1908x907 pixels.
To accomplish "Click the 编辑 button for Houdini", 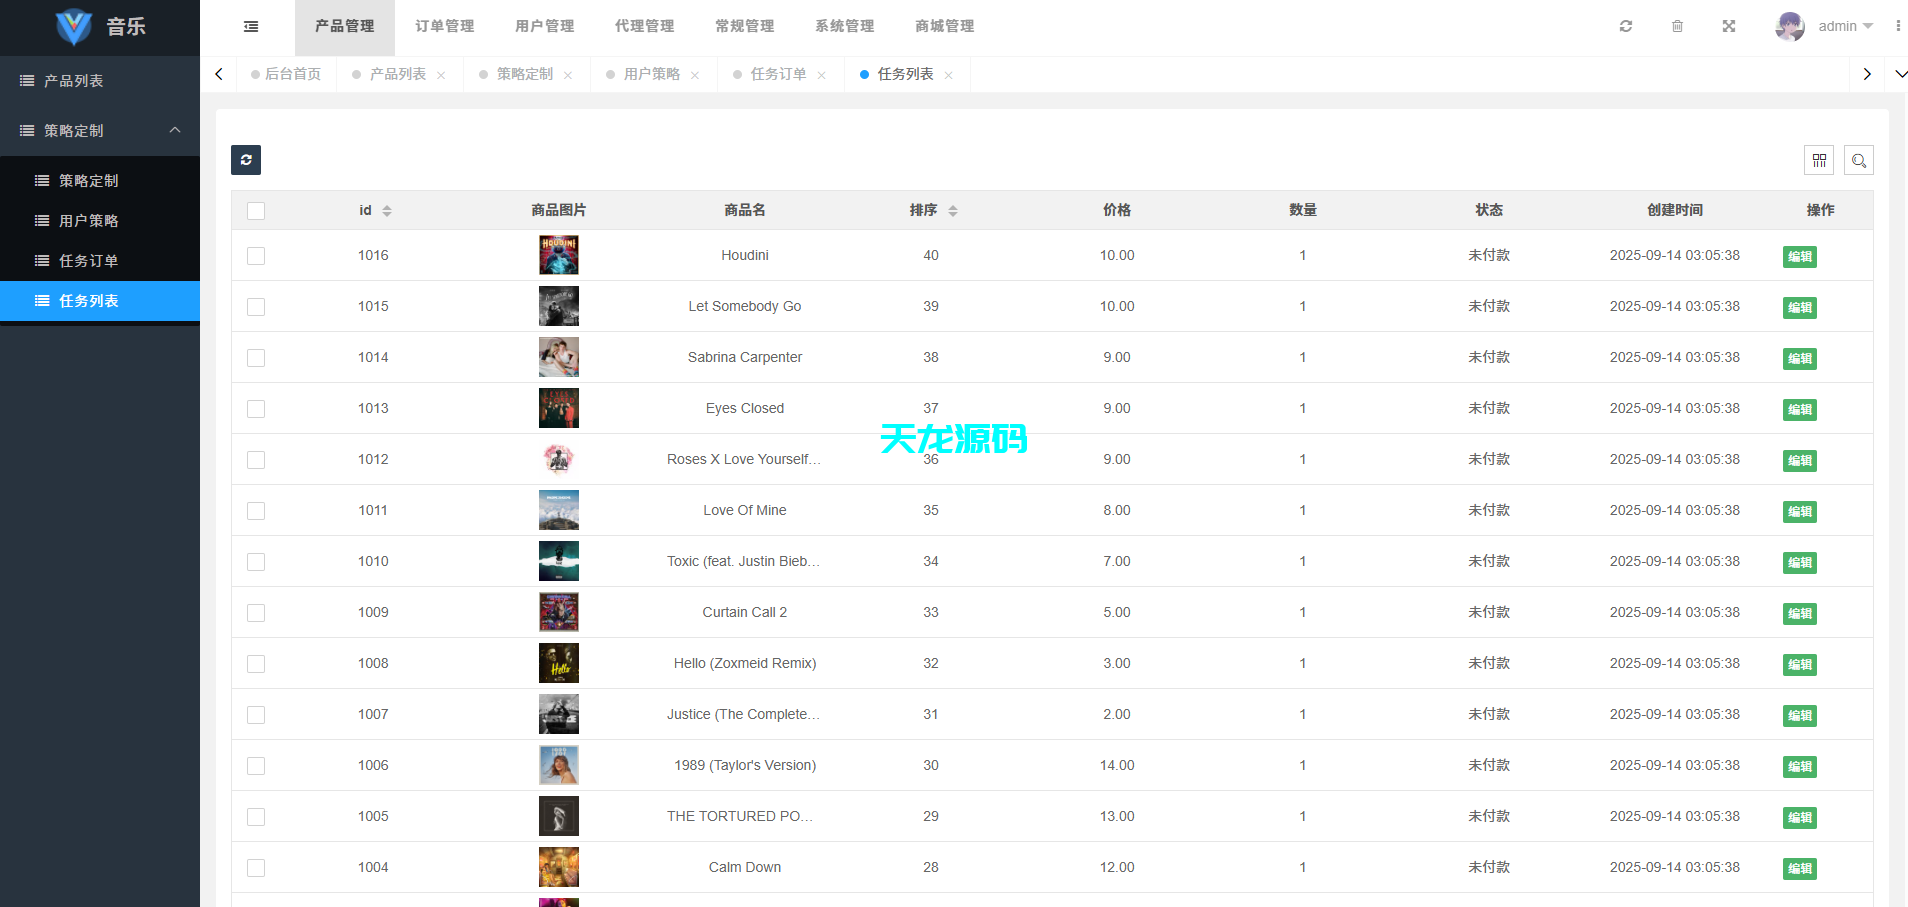I will [1799, 256].
